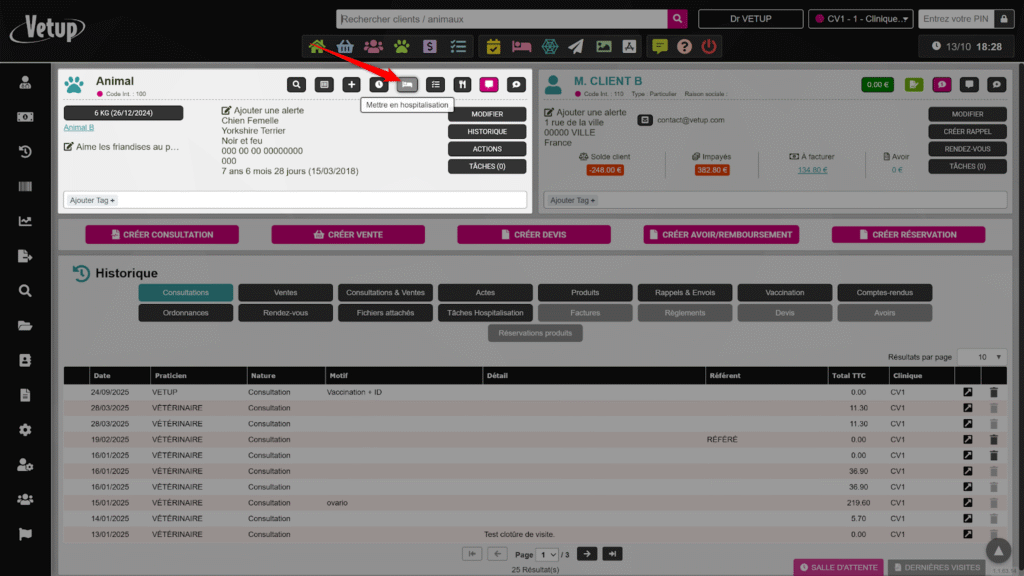Image resolution: width=1024 pixels, height=576 pixels.
Task: Select the Ordonnances history tab
Action: (185, 313)
